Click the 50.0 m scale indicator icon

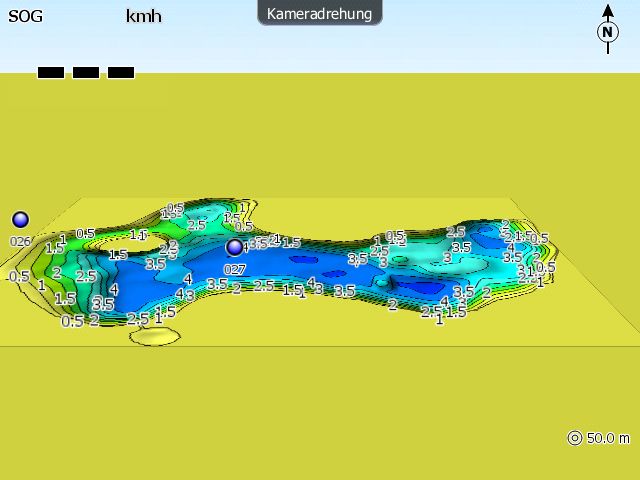575,438
